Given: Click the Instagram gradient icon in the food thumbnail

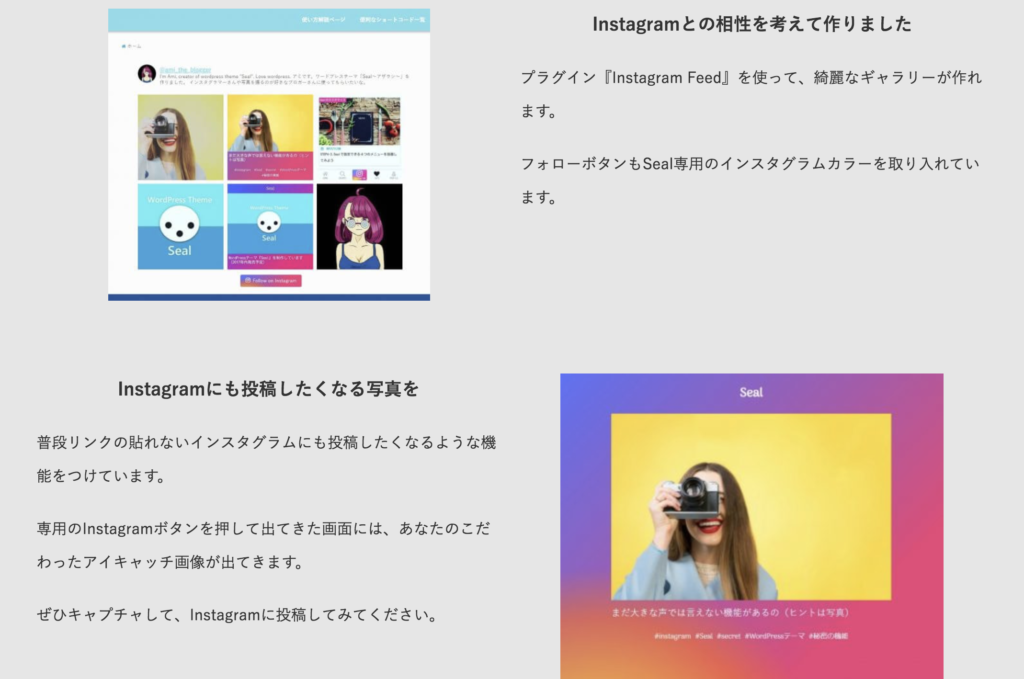Looking at the screenshot, I should pos(359,175).
